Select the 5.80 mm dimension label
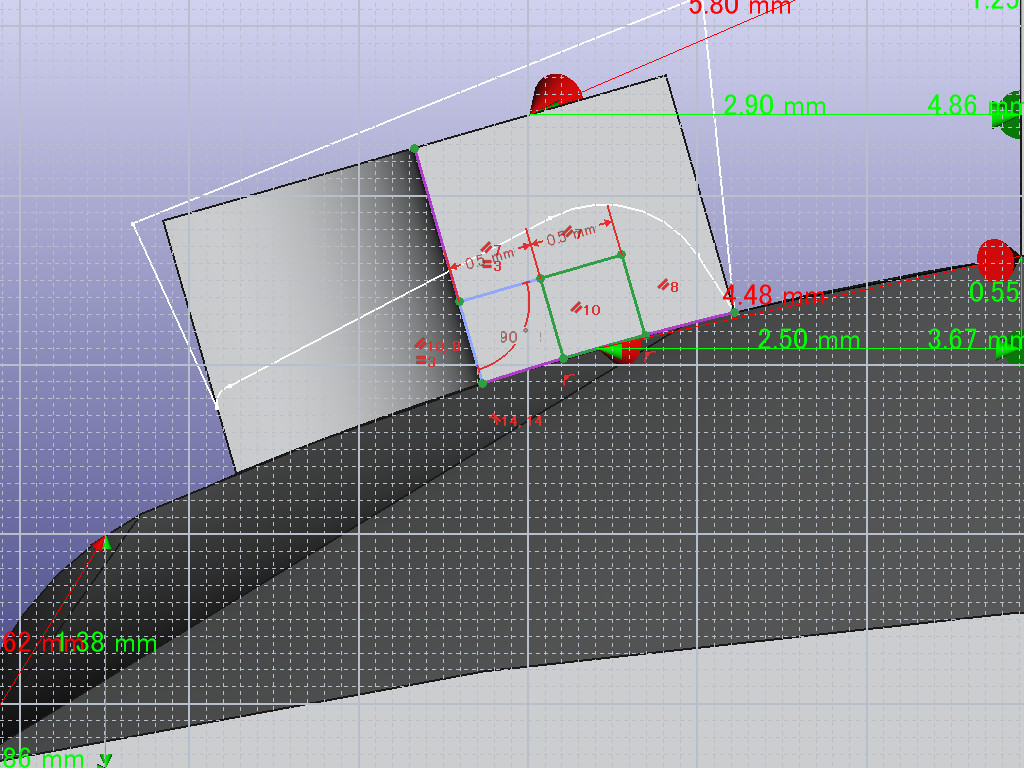Screen dimensions: 1024x768 click(x=740, y=7)
